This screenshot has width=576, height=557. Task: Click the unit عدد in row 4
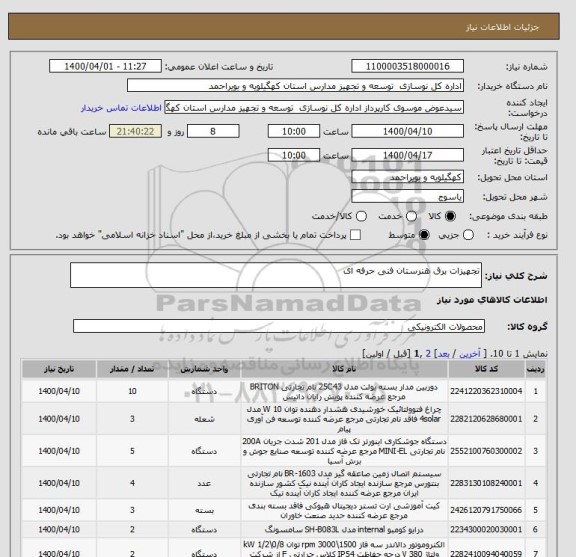[x=204, y=483]
